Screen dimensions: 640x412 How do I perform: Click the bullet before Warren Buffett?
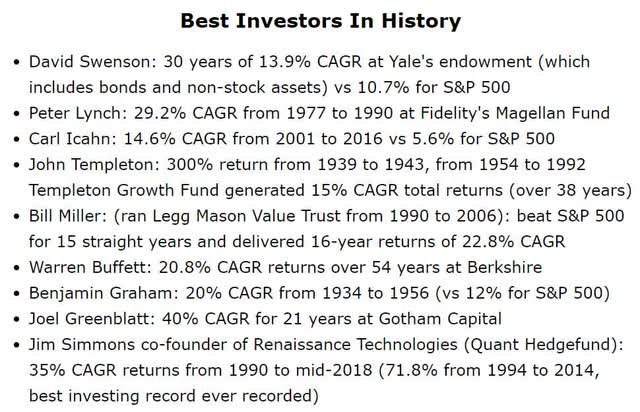tap(16, 268)
